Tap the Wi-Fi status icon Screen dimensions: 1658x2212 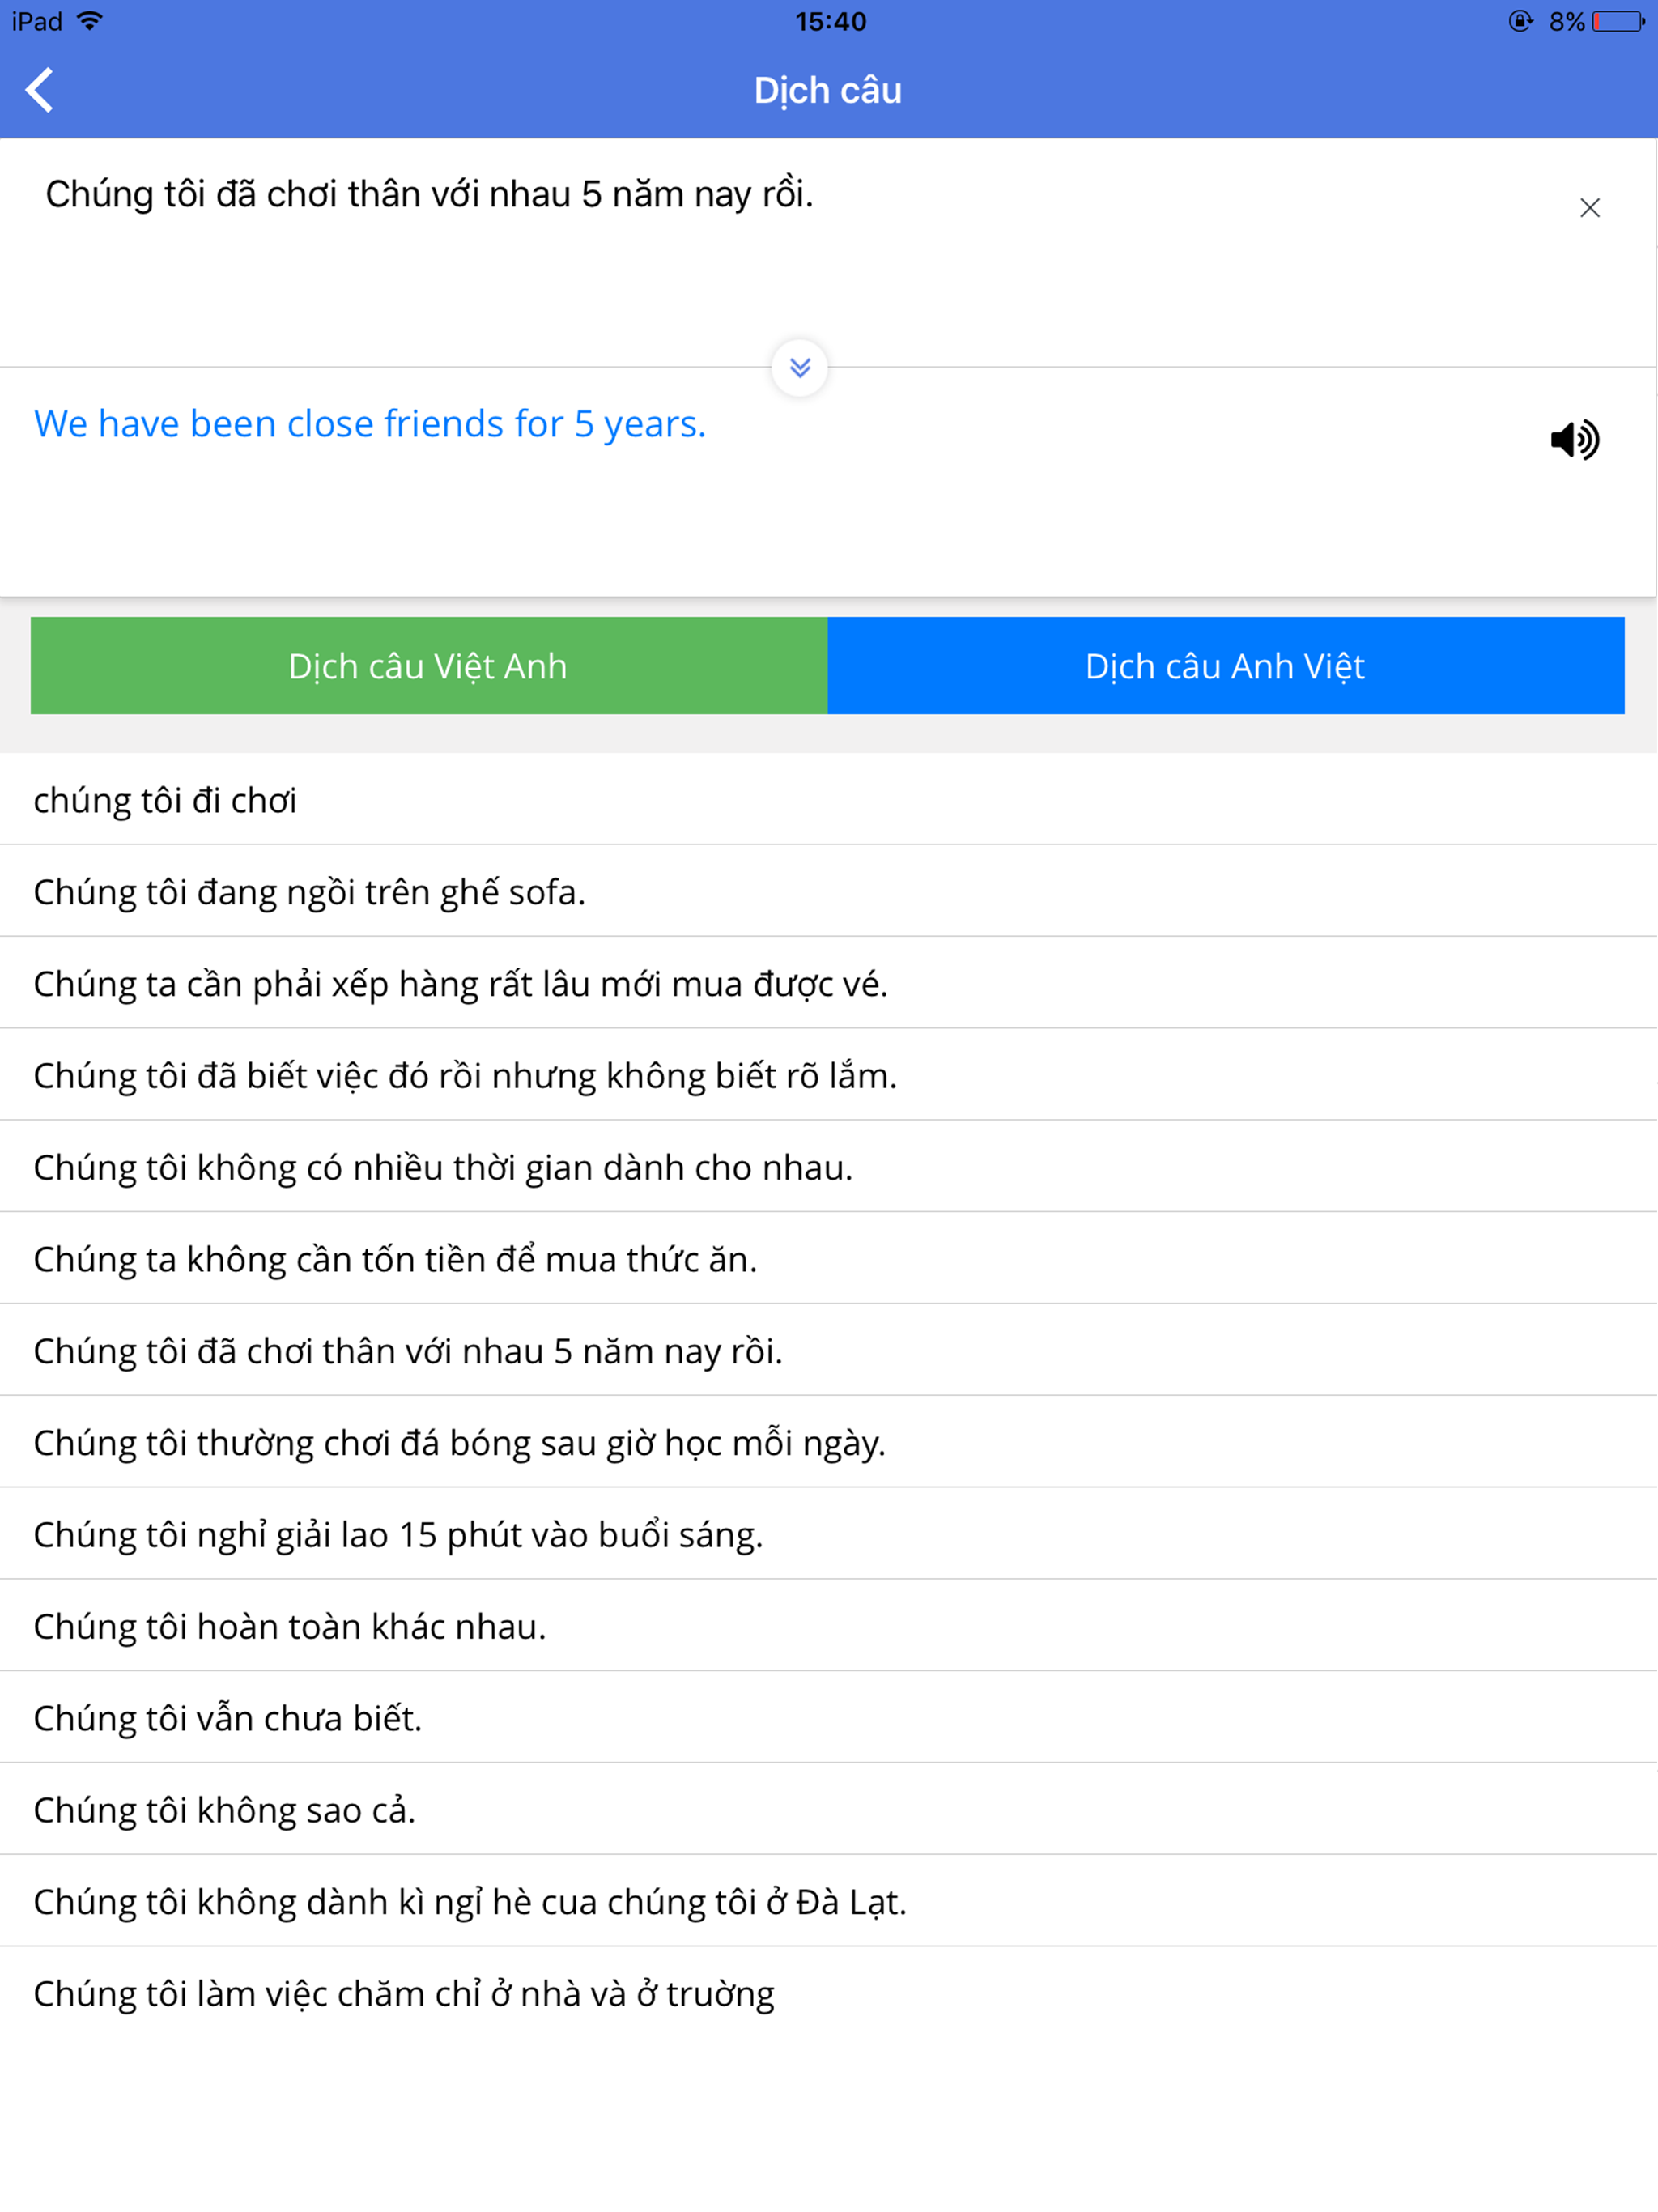(89, 21)
